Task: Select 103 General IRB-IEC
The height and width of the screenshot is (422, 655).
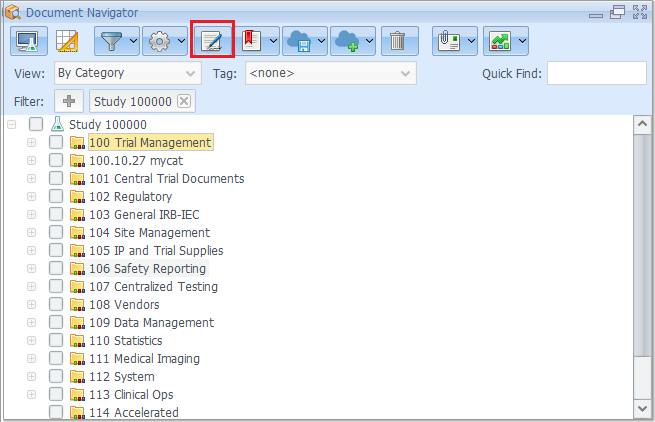Action: pyautogui.click(x=144, y=215)
